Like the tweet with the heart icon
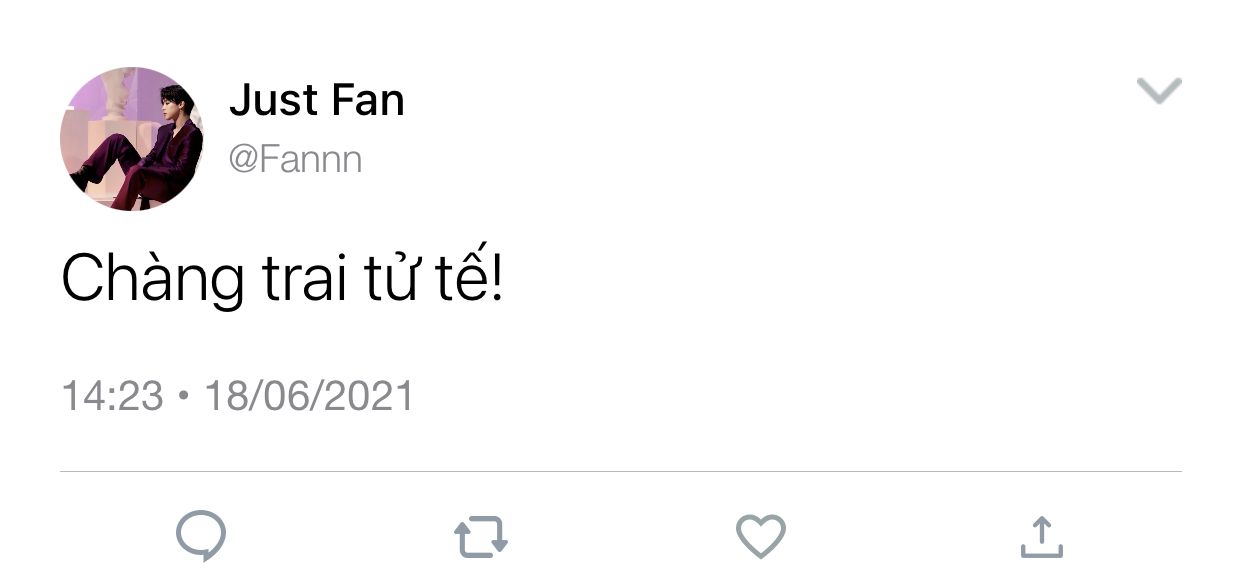 click(761, 537)
